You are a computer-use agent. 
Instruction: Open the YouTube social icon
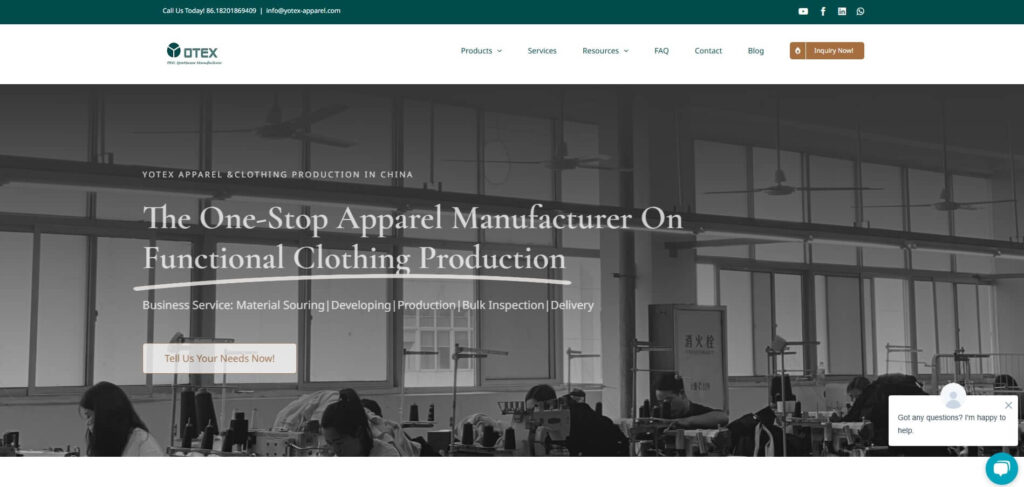click(x=803, y=11)
